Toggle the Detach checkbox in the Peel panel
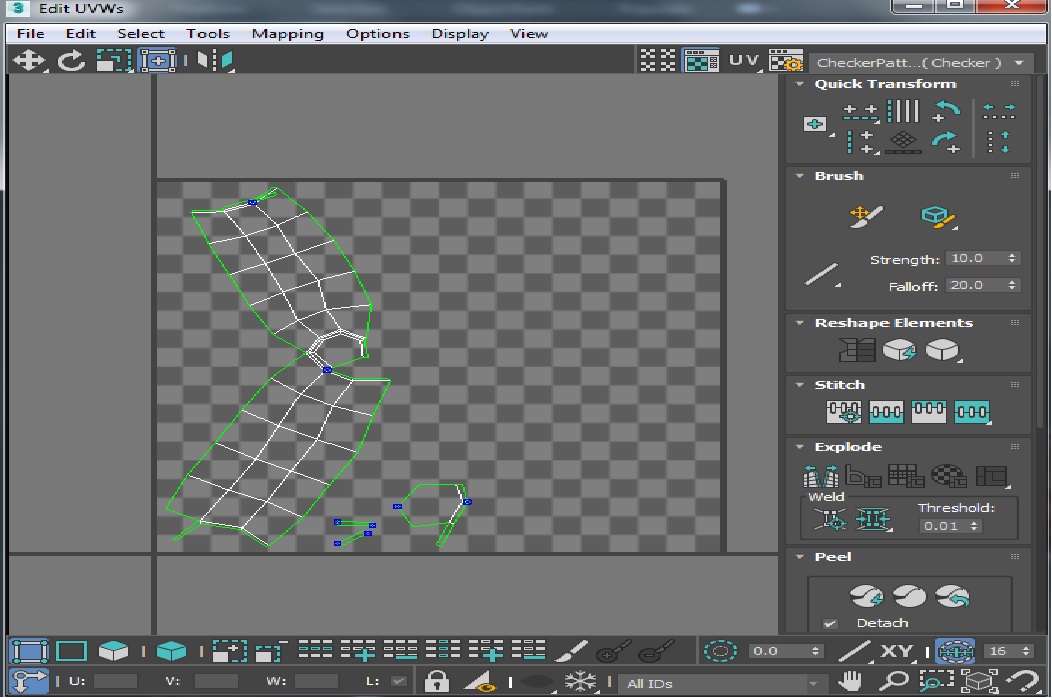The image size is (1052, 698). [x=830, y=623]
